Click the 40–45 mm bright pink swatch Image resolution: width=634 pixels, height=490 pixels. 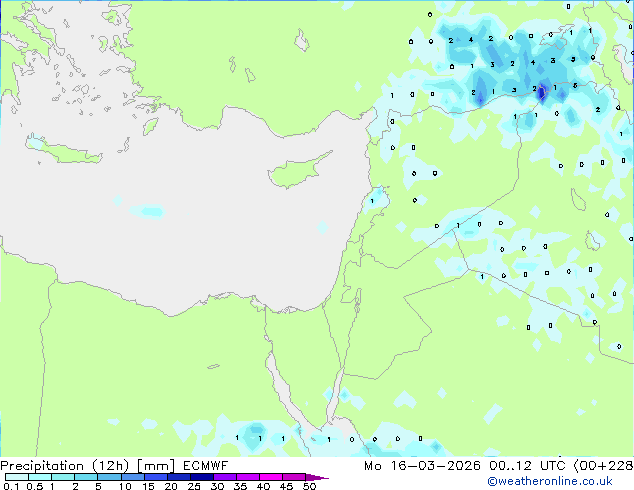pos(271,477)
